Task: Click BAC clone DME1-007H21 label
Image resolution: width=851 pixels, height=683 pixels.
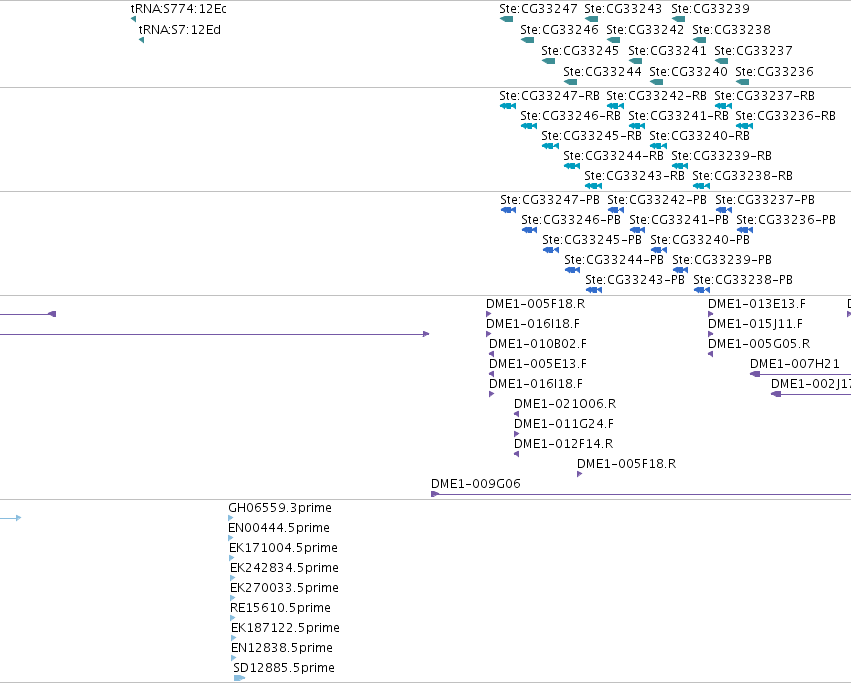Action: click(x=795, y=364)
